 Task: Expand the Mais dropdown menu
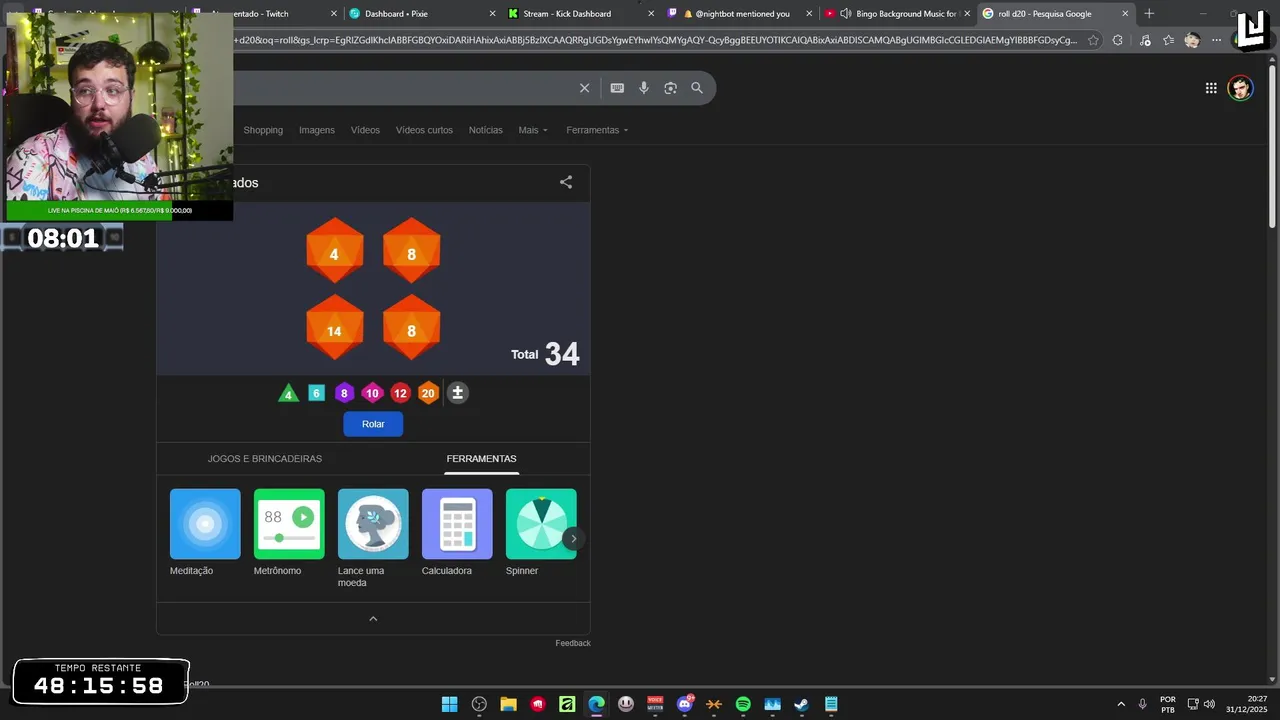click(x=533, y=130)
